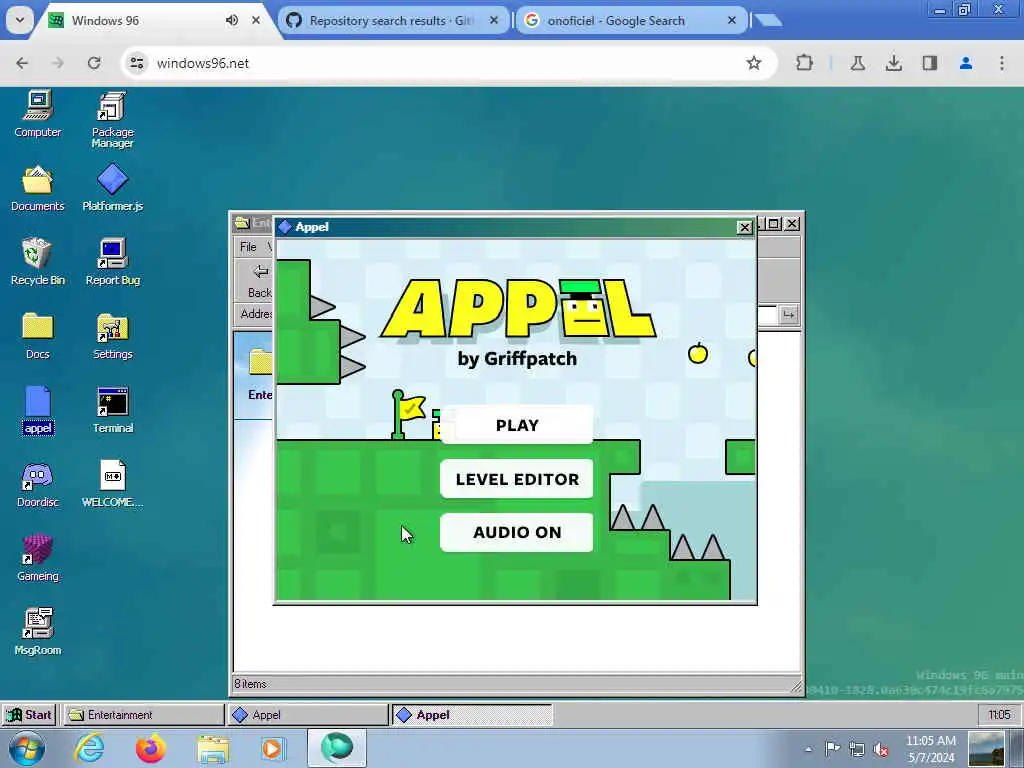Click the muted volume tray icon
Screen dimensions: 1024x768
881,749
